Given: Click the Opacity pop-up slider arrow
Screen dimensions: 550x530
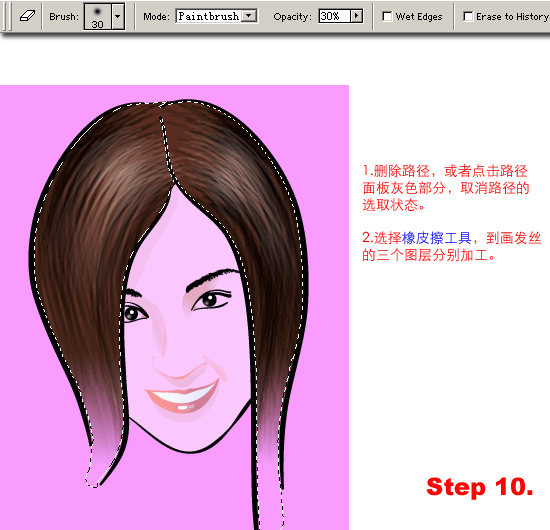Looking at the screenshot, I should 357,16.
